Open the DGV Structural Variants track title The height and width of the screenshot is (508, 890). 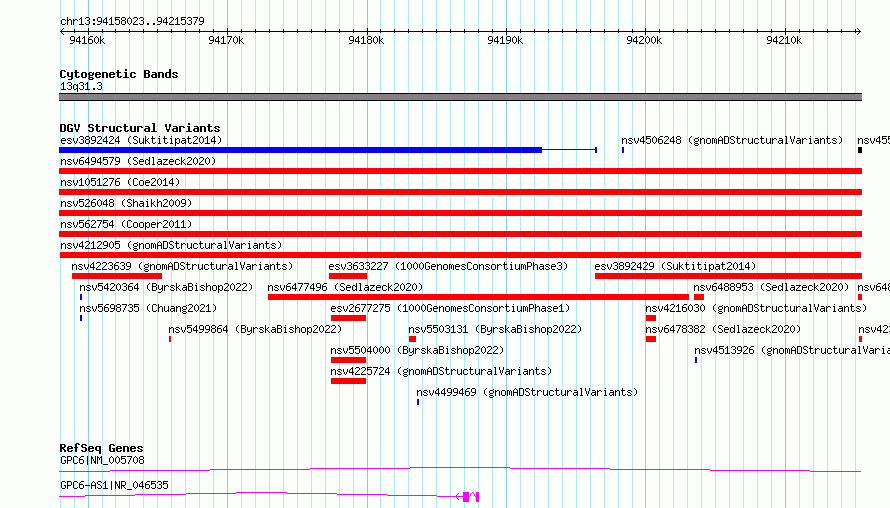pyautogui.click(x=140, y=128)
